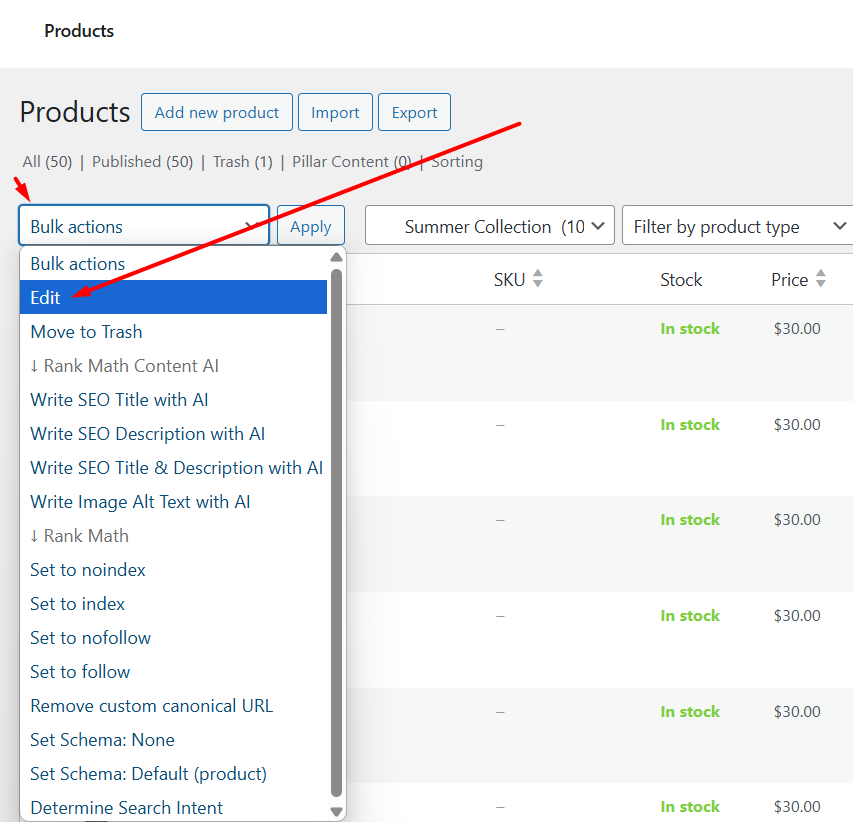
Task: Select Determine Search Intent option
Action: tap(127, 808)
